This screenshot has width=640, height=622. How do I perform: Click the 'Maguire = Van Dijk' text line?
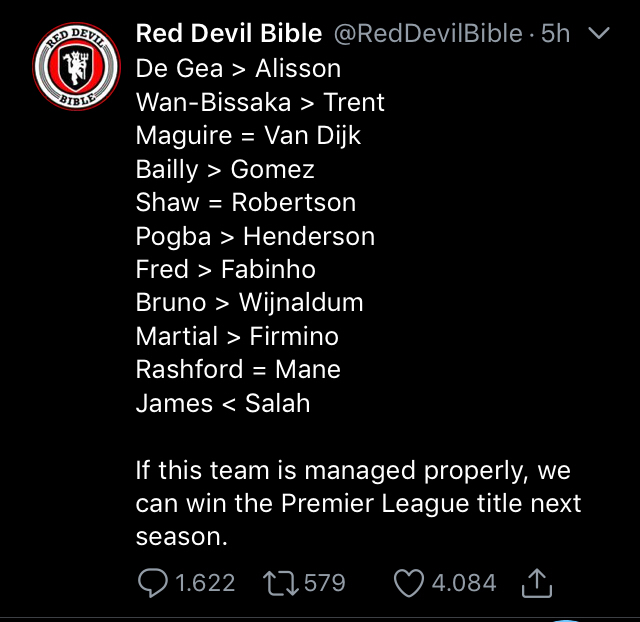coord(248,135)
